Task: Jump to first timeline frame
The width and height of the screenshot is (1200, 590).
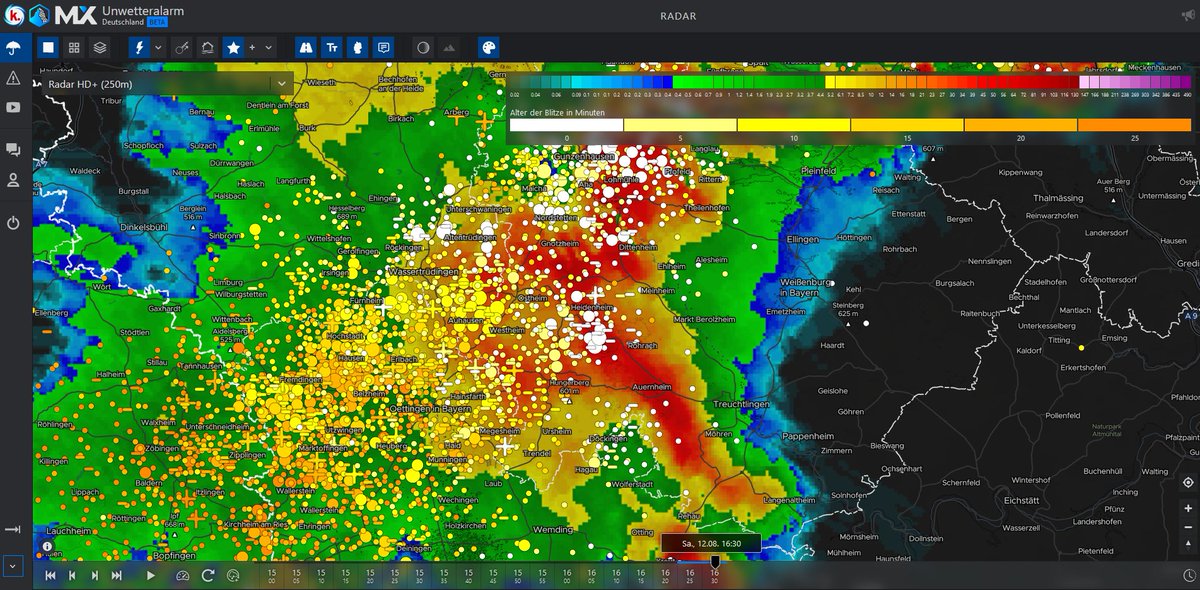Action: 50,575
